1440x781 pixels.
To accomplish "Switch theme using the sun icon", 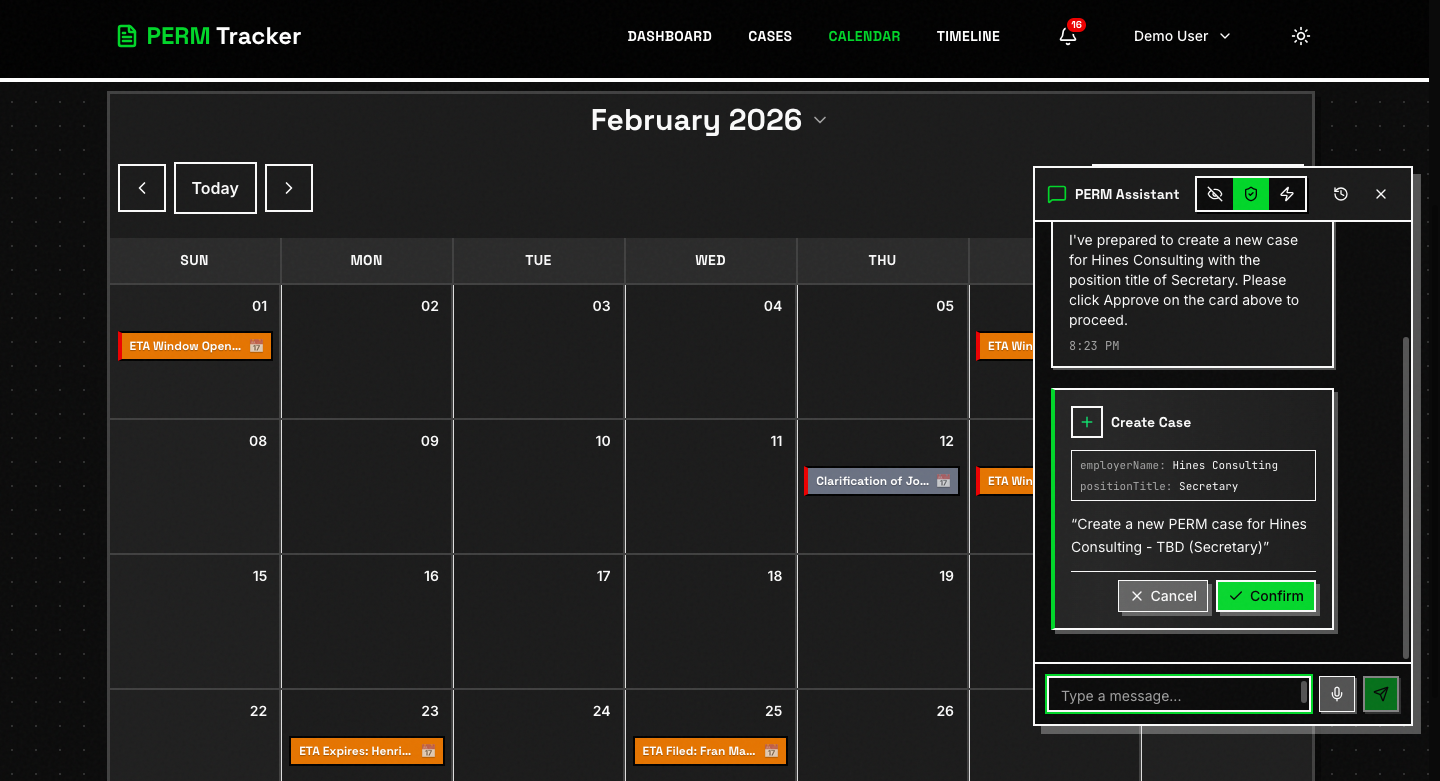I will pos(1301,36).
